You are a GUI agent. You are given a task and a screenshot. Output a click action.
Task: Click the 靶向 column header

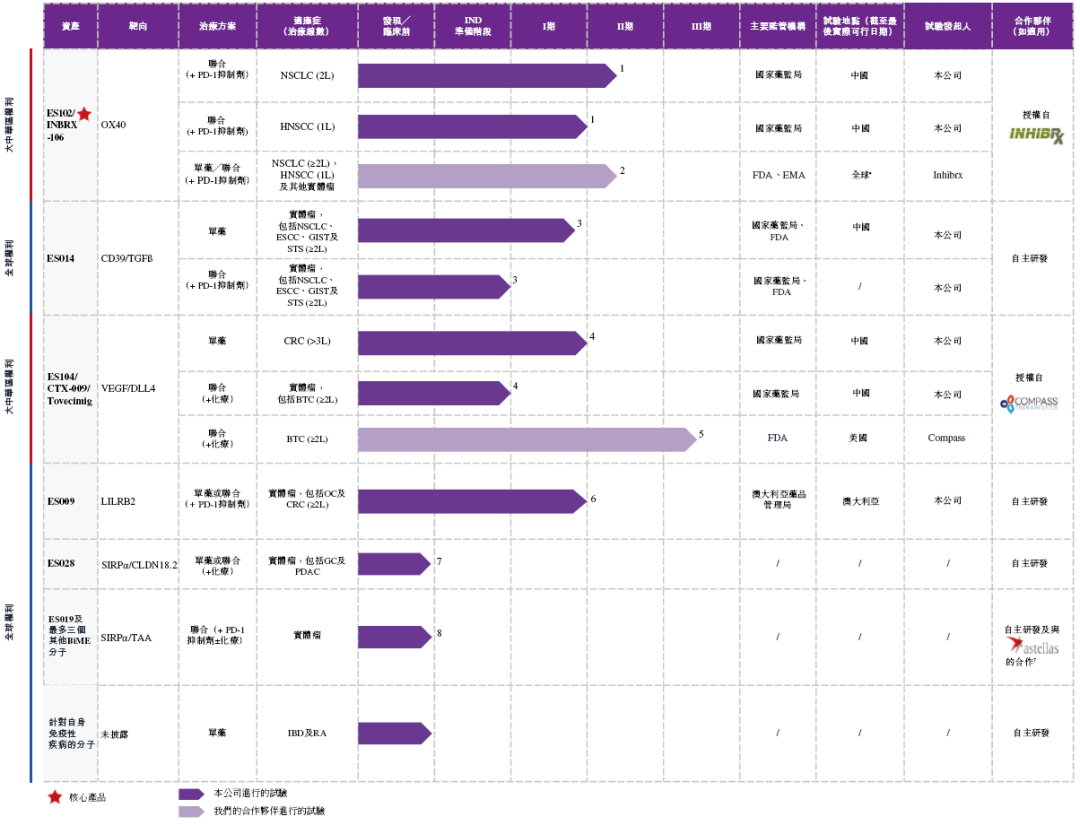[x=138, y=26]
